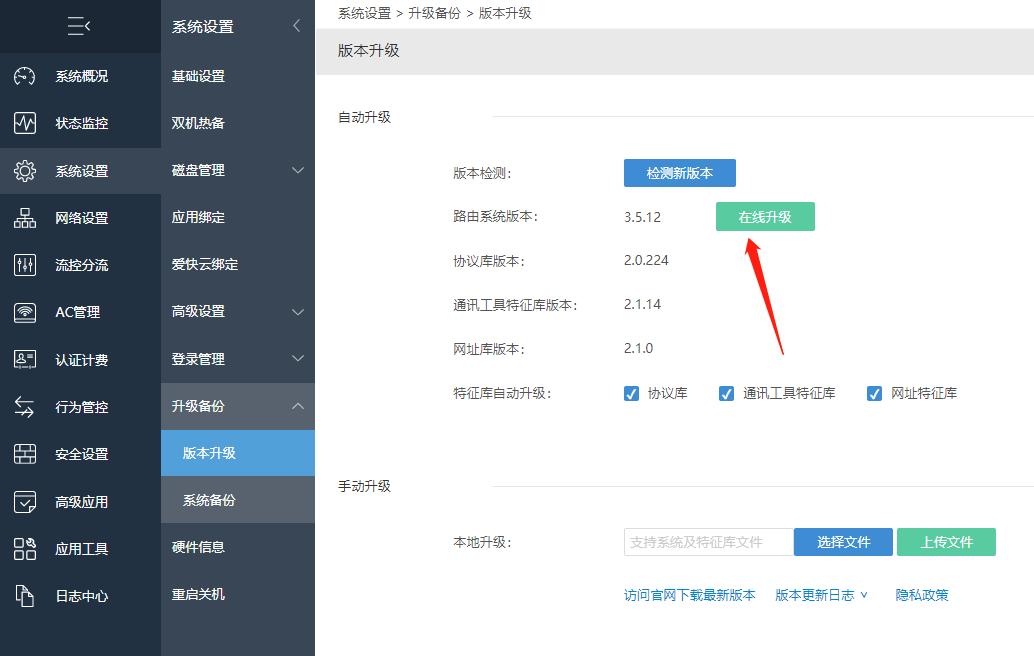Click the 行为管控 behavior management icon

coord(24,406)
